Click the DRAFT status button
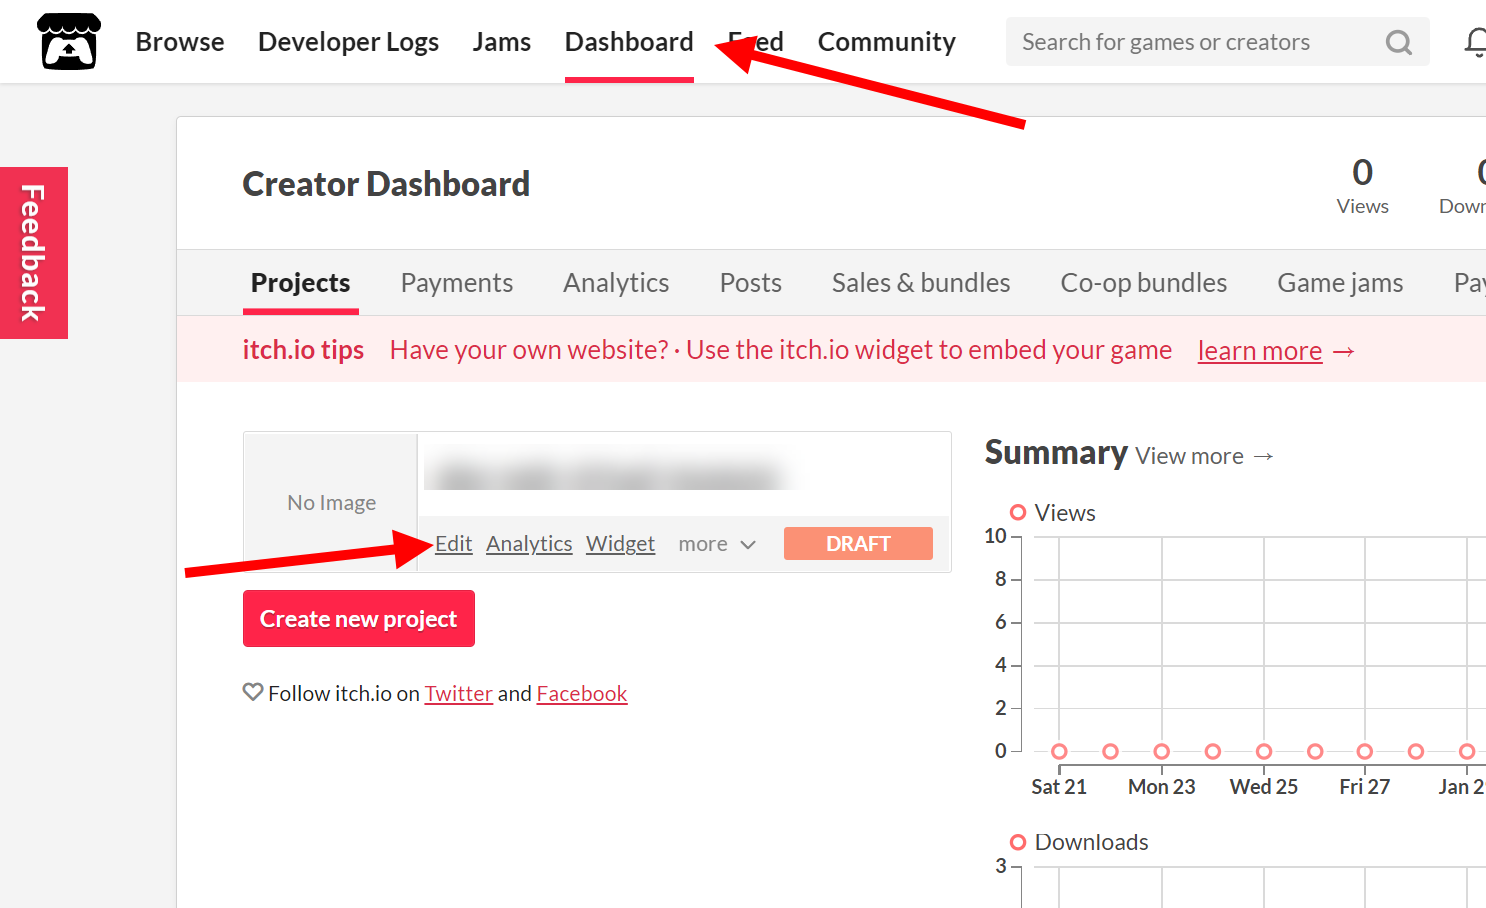Viewport: 1486px width, 908px height. pyautogui.click(x=858, y=543)
